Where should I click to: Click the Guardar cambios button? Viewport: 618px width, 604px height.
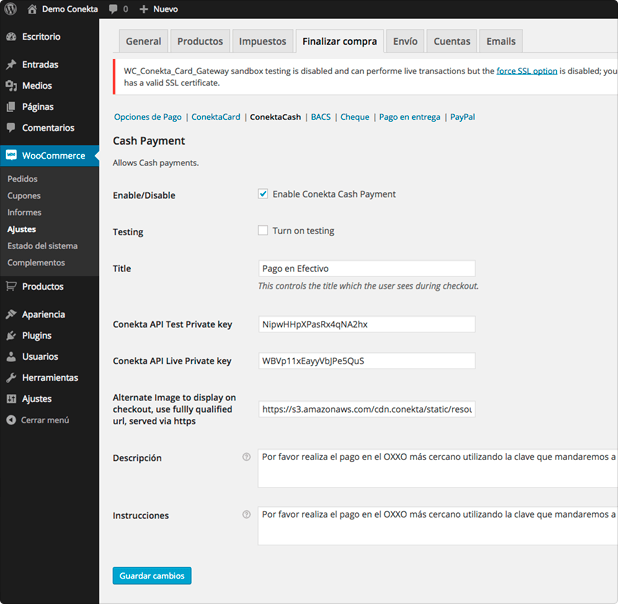coord(152,576)
